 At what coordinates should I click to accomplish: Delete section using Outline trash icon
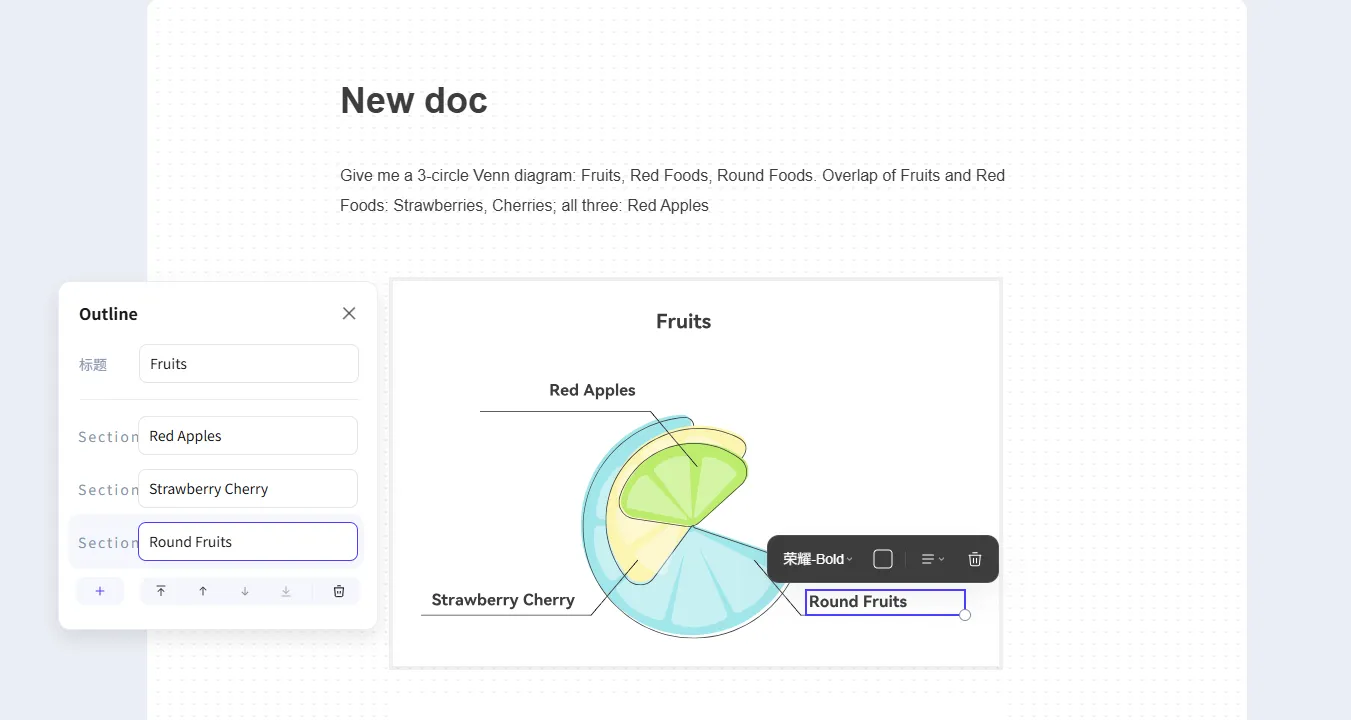click(x=339, y=591)
